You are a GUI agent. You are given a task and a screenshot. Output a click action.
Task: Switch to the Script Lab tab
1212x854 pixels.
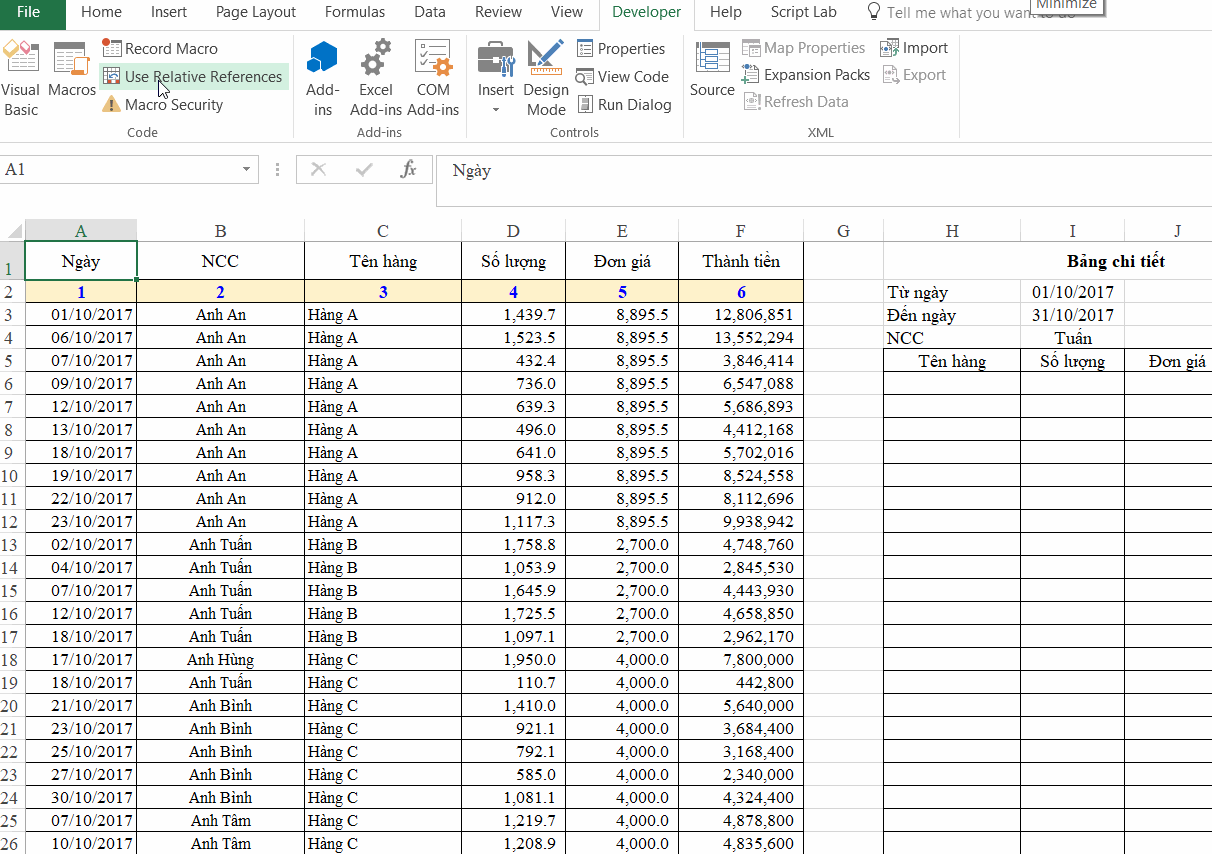[804, 13]
